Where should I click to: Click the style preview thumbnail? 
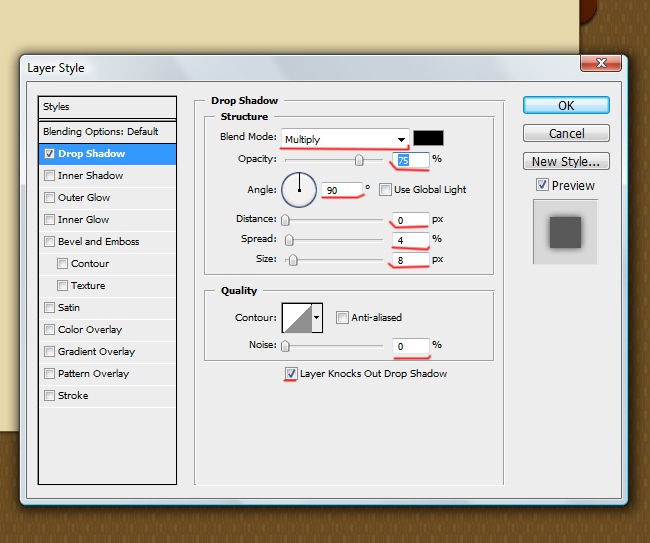tap(565, 232)
